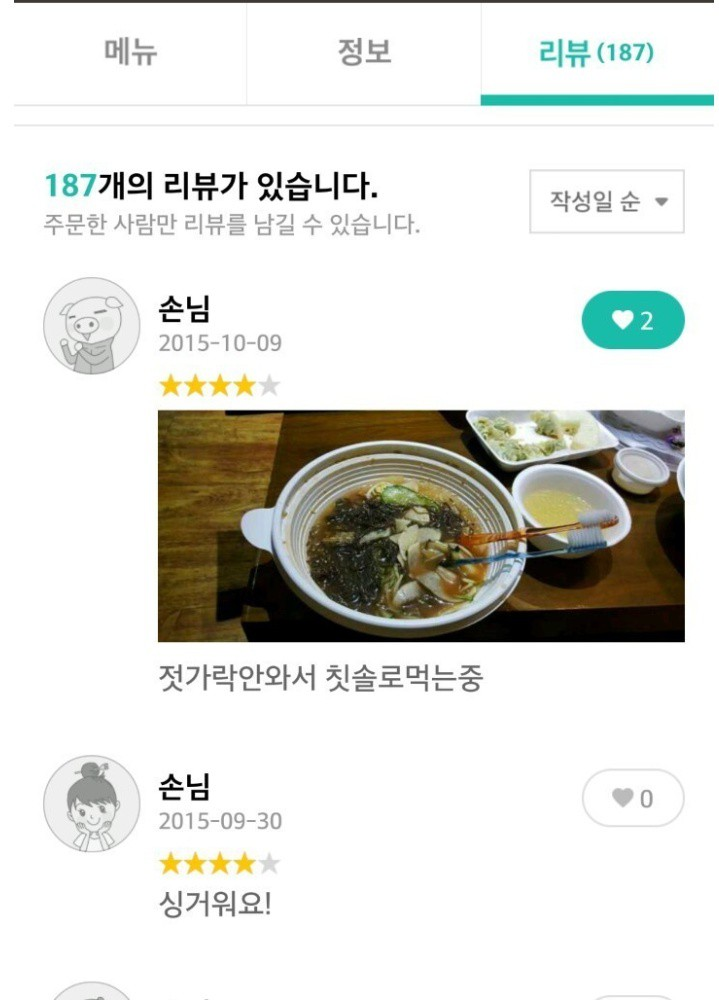Click the pig avatar of the first reviewer
The width and height of the screenshot is (719, 1000).
point(91,326)
